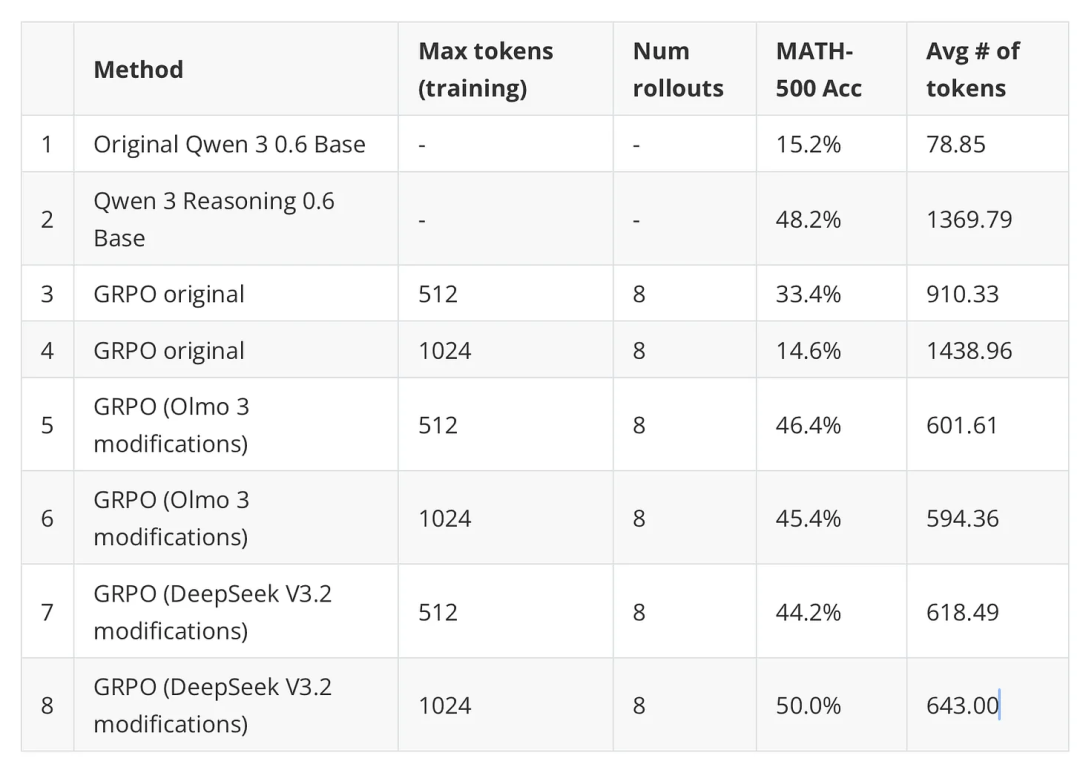Select GRPO (Olmo 3 modifications) in row 5

click(171, 425)
